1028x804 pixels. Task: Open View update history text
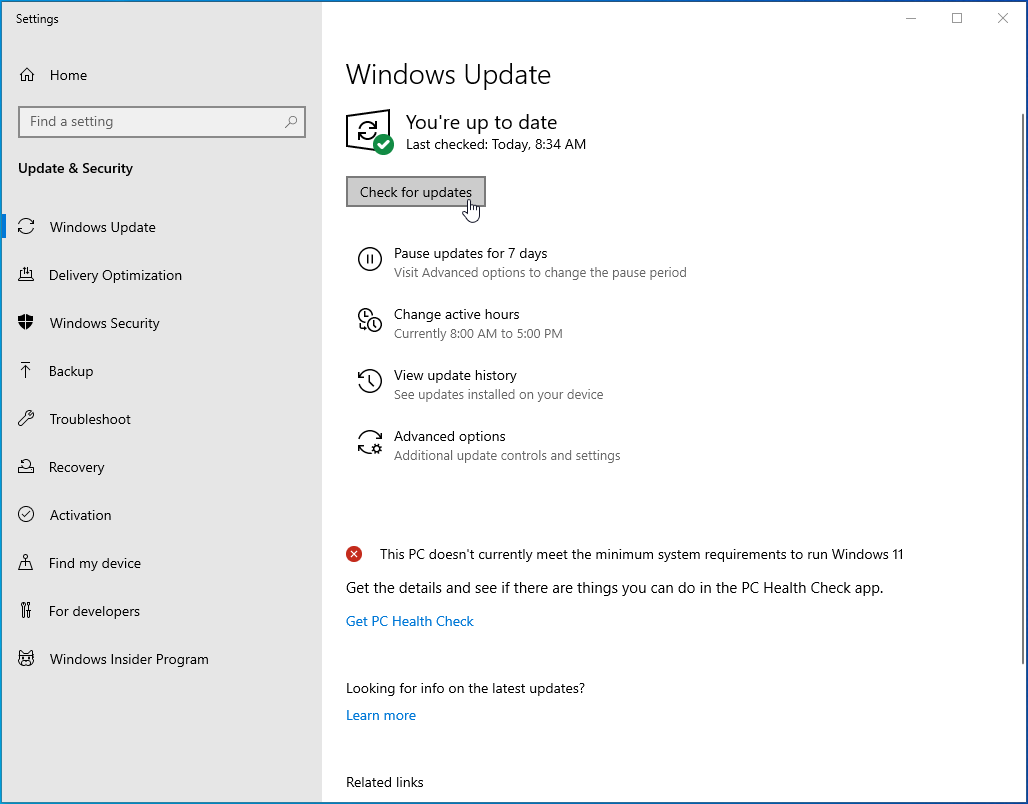point(455,375)
